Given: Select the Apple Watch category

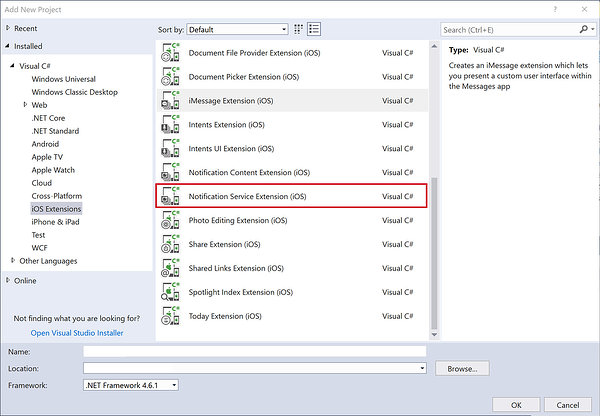Looking at the screenshot, I should tap(53, 170).
